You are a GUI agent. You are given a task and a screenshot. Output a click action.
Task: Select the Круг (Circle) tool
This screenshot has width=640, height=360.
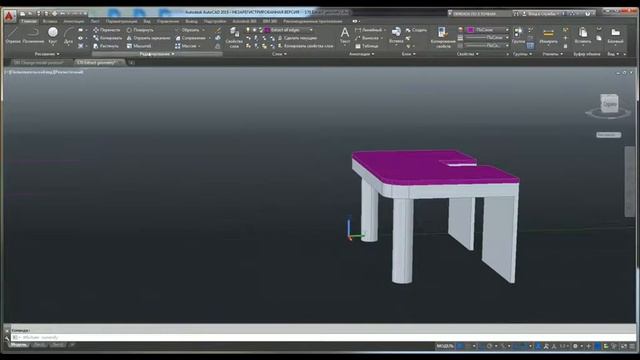click(x=53, y=36)
